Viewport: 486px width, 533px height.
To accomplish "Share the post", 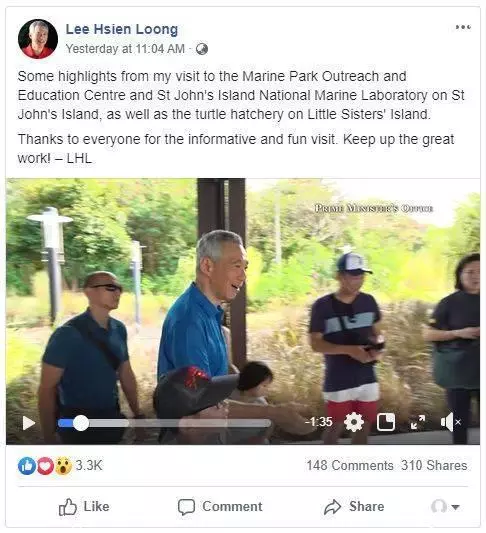I will coord(354,507).
